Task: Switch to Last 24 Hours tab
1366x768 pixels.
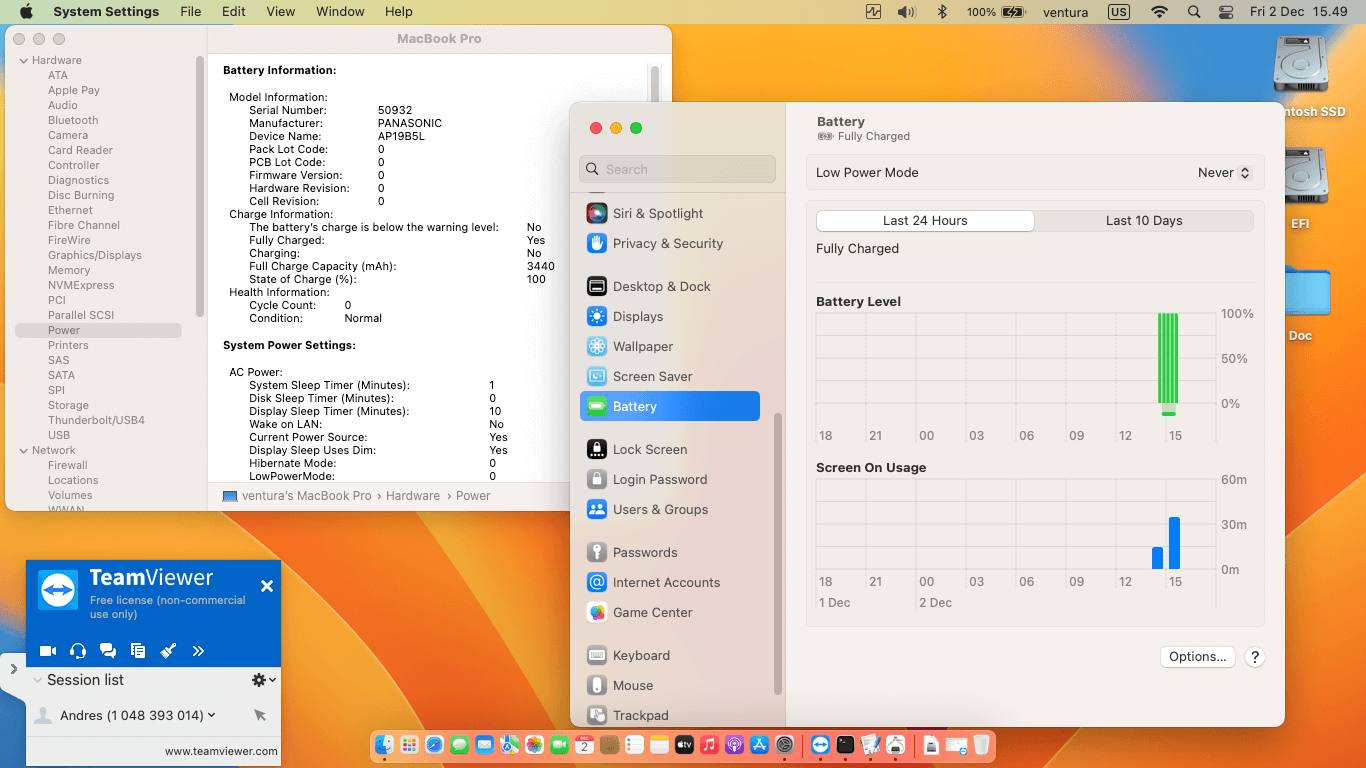Action: 925,221
